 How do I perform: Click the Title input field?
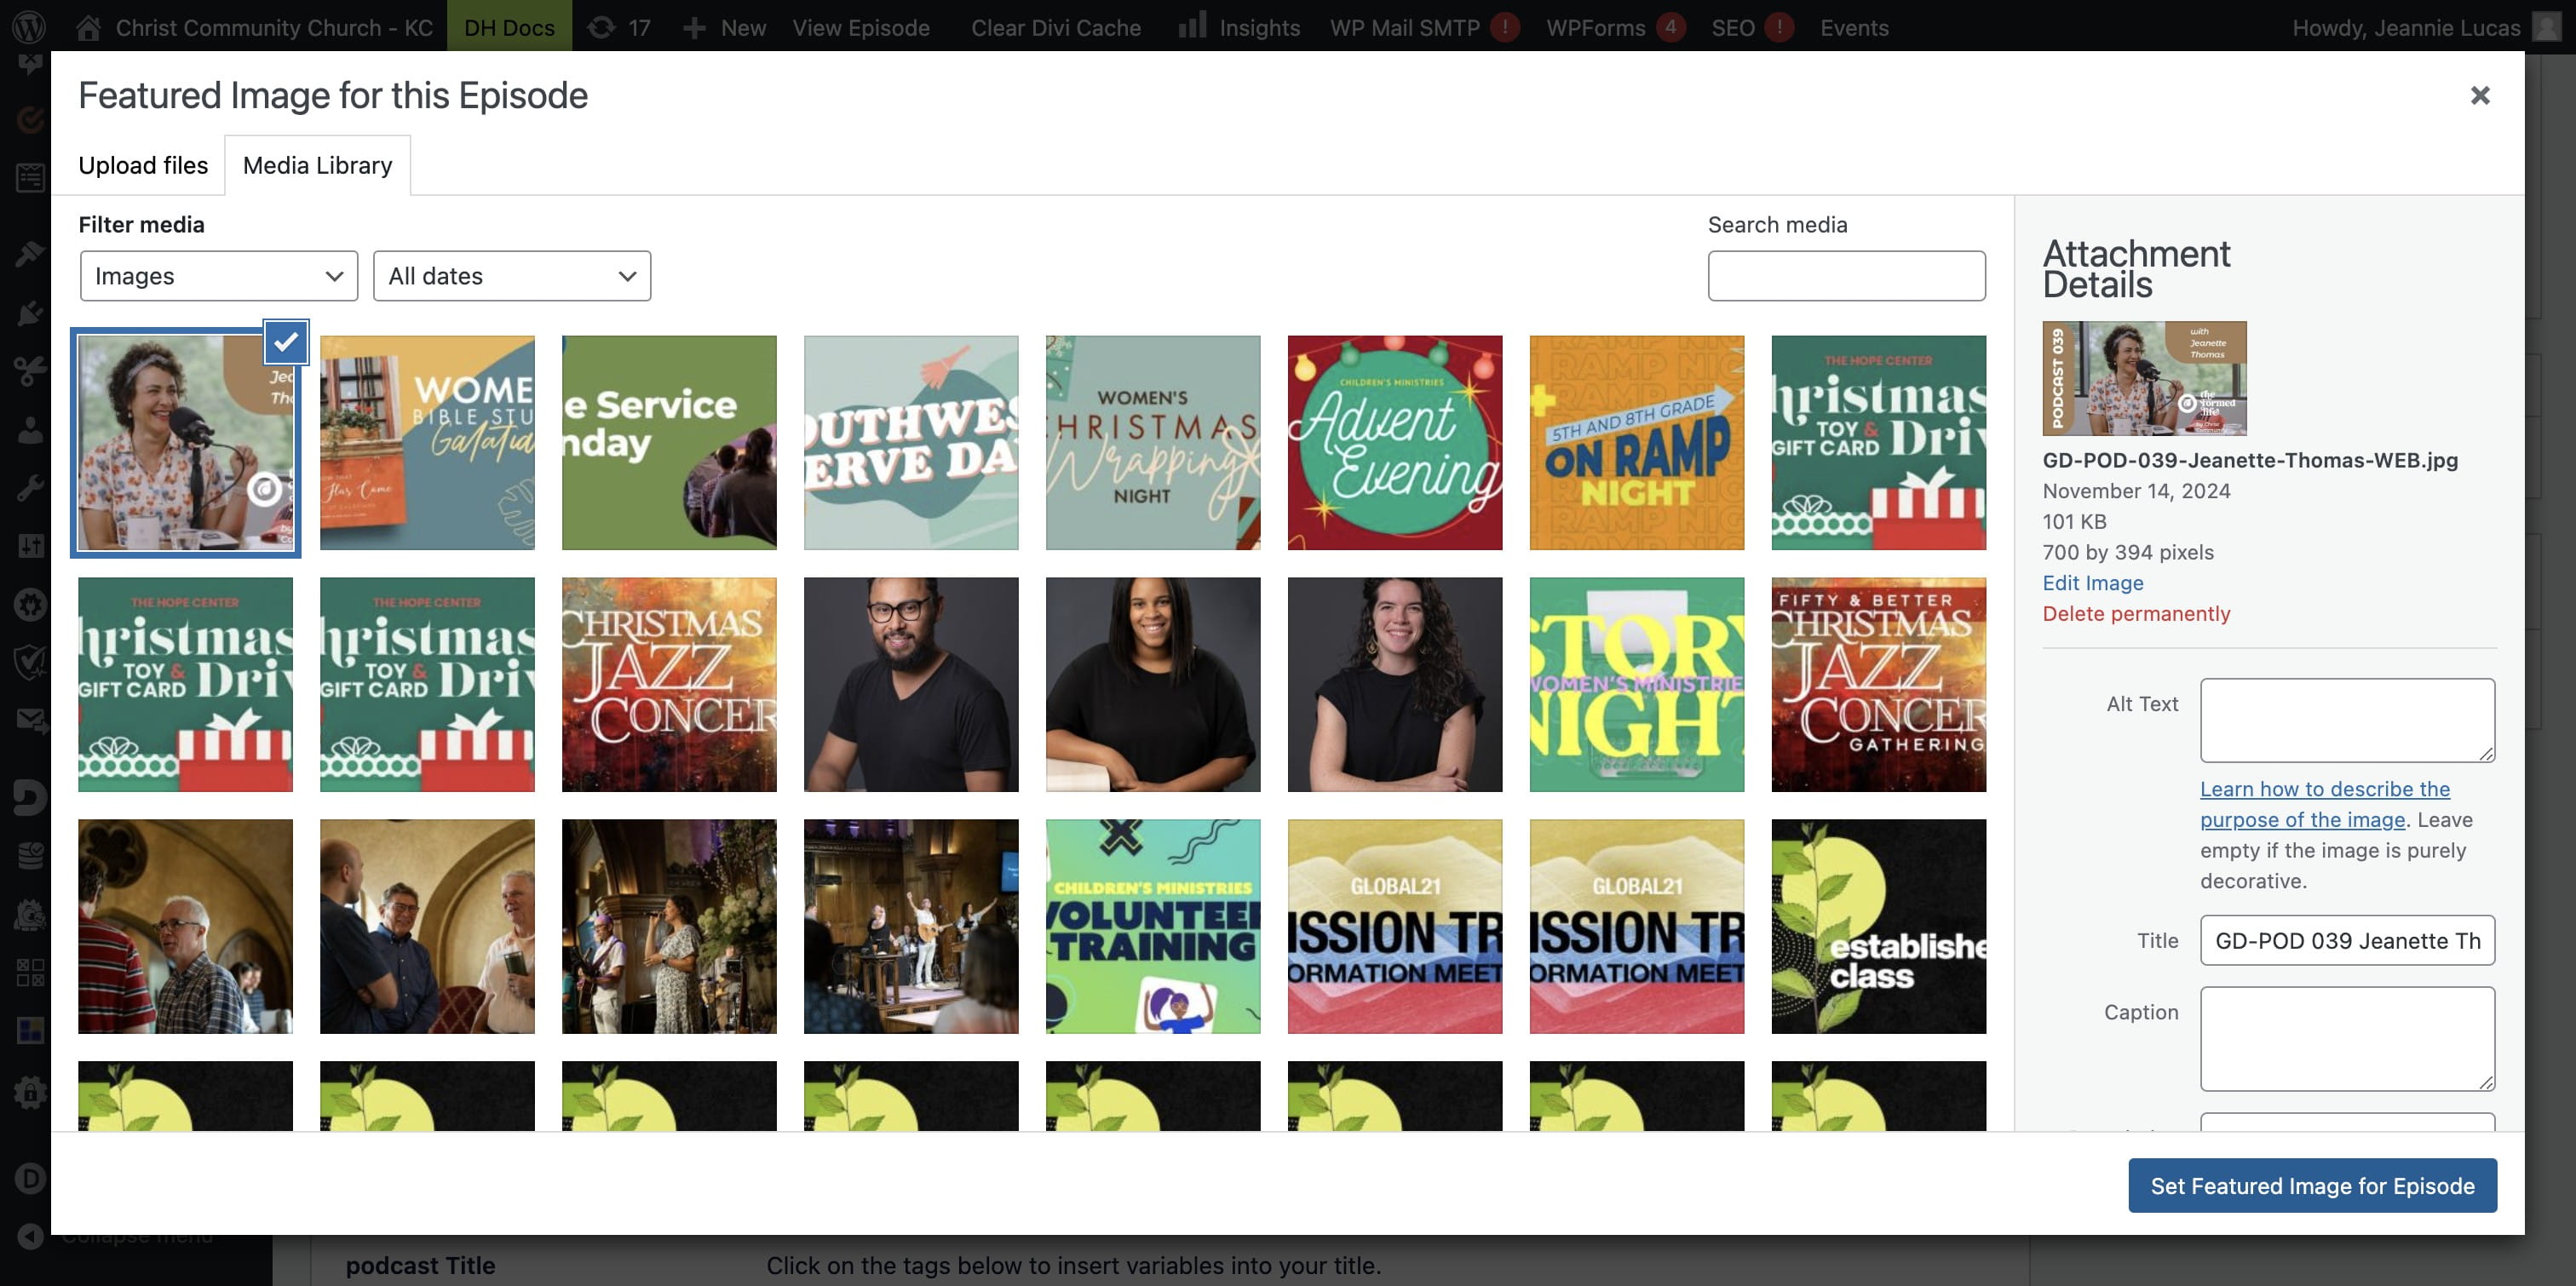[2347, 941]
